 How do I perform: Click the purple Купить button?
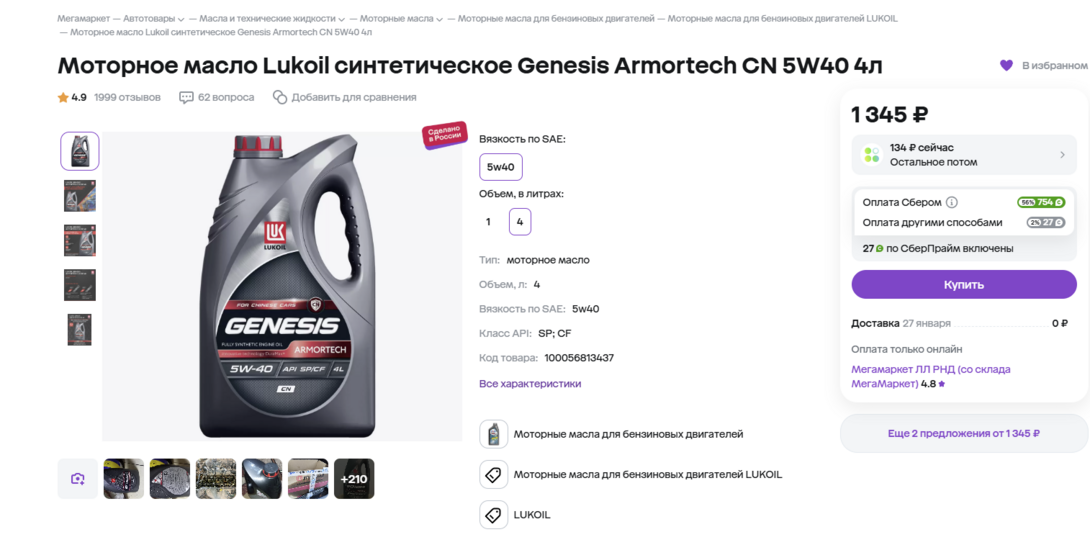tap(963, 284)
